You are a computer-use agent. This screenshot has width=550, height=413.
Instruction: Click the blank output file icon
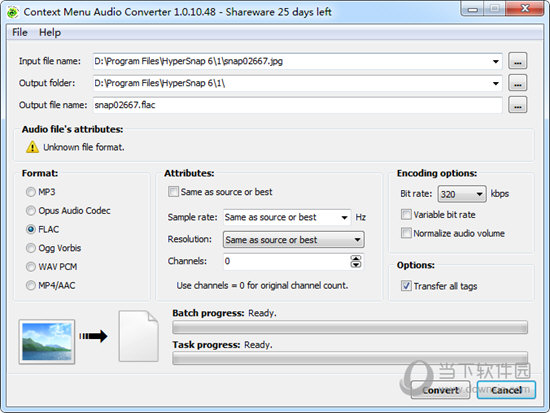(x=139, y=336)
